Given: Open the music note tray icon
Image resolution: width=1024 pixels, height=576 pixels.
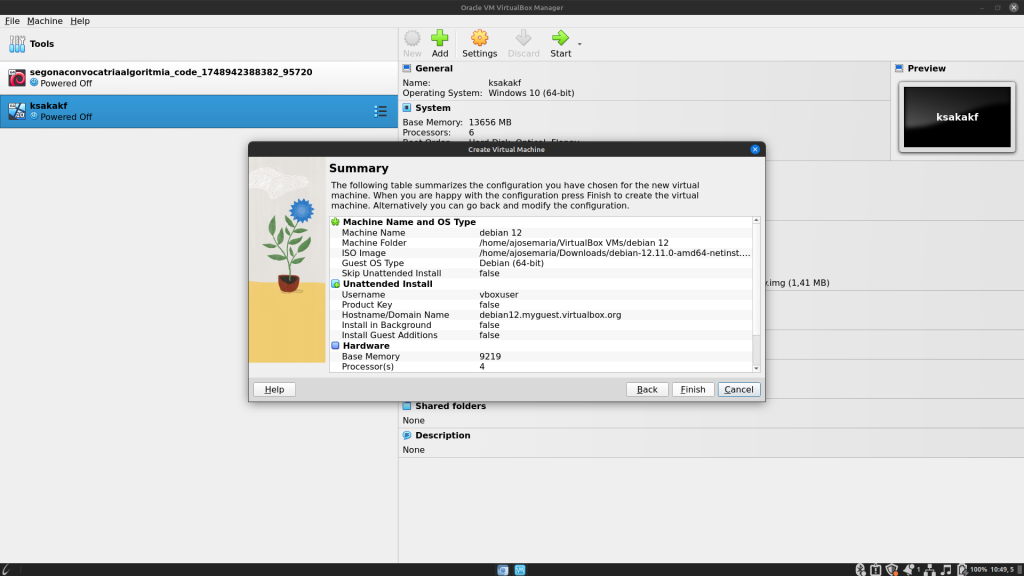Looking at the screenshot, I should [x=946, y=569].
